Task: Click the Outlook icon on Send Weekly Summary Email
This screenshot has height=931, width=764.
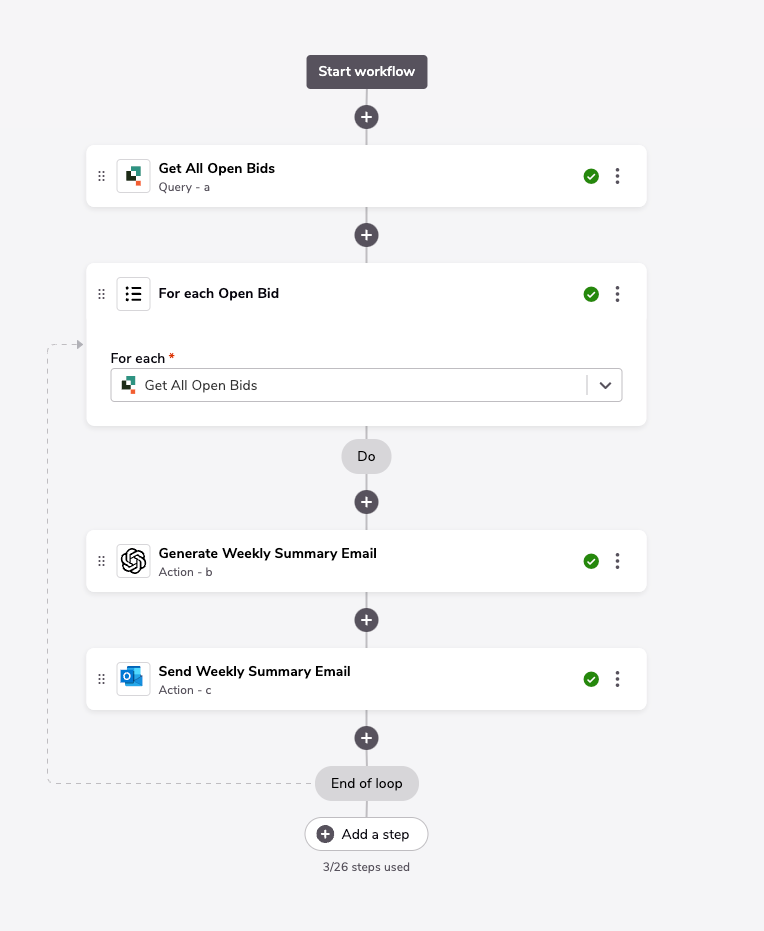Action: tap(133, 679)
